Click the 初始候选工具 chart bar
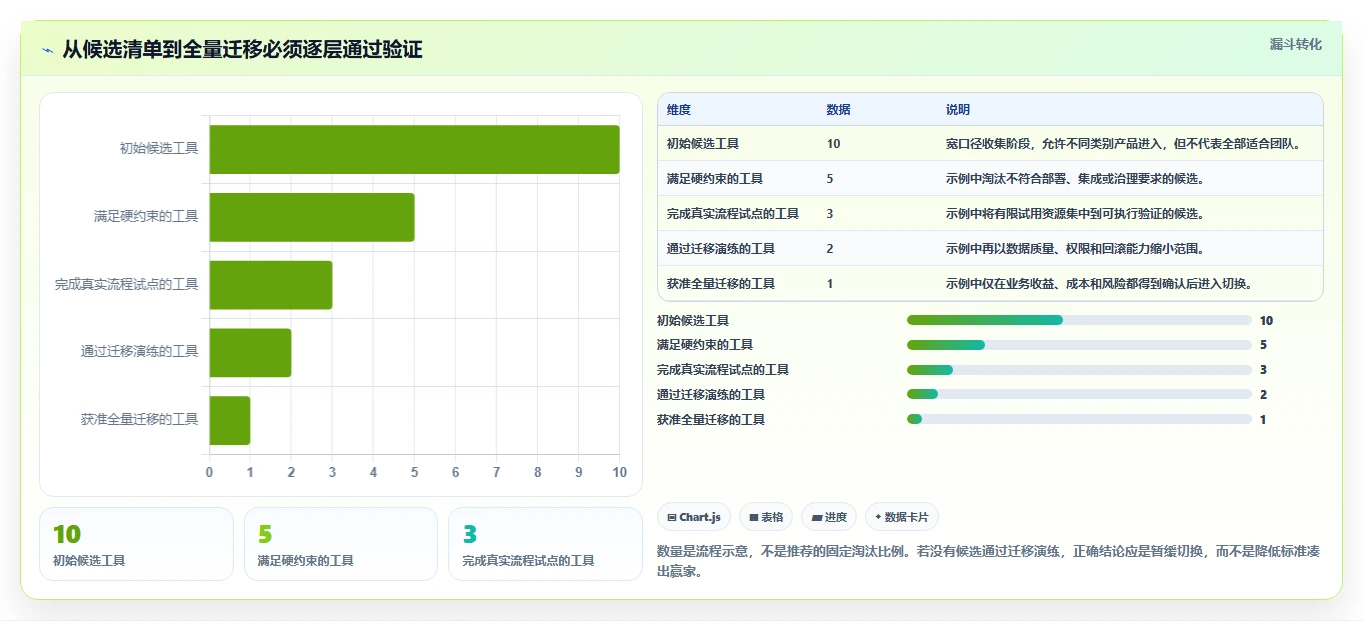Viewport: 1363px width, 621px height. (x=414, y=149)
